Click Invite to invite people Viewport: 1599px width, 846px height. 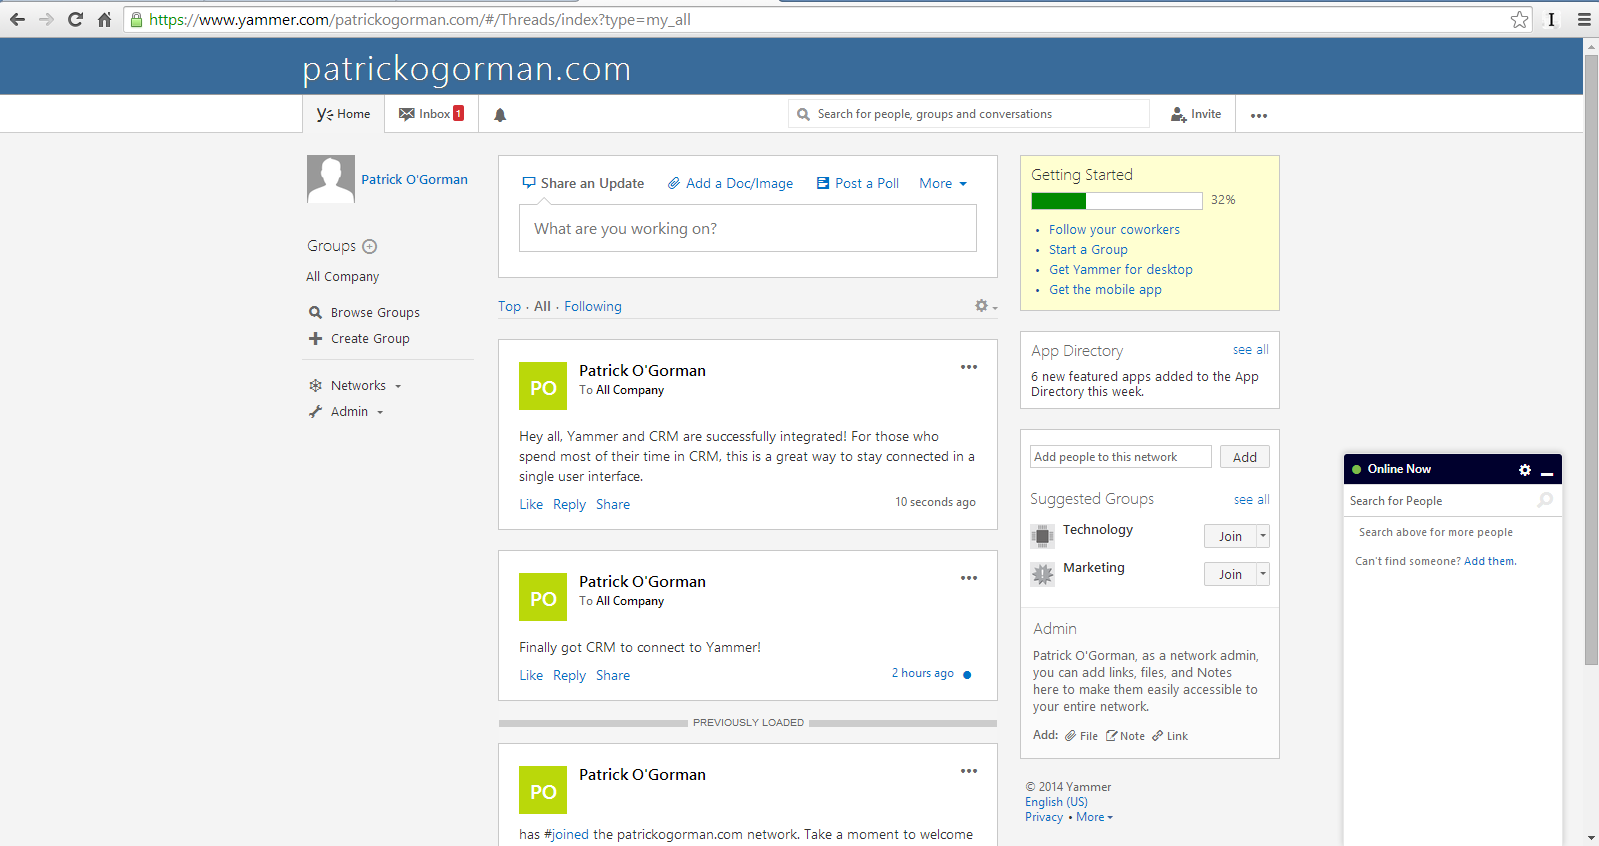[x=1196, y=114]
